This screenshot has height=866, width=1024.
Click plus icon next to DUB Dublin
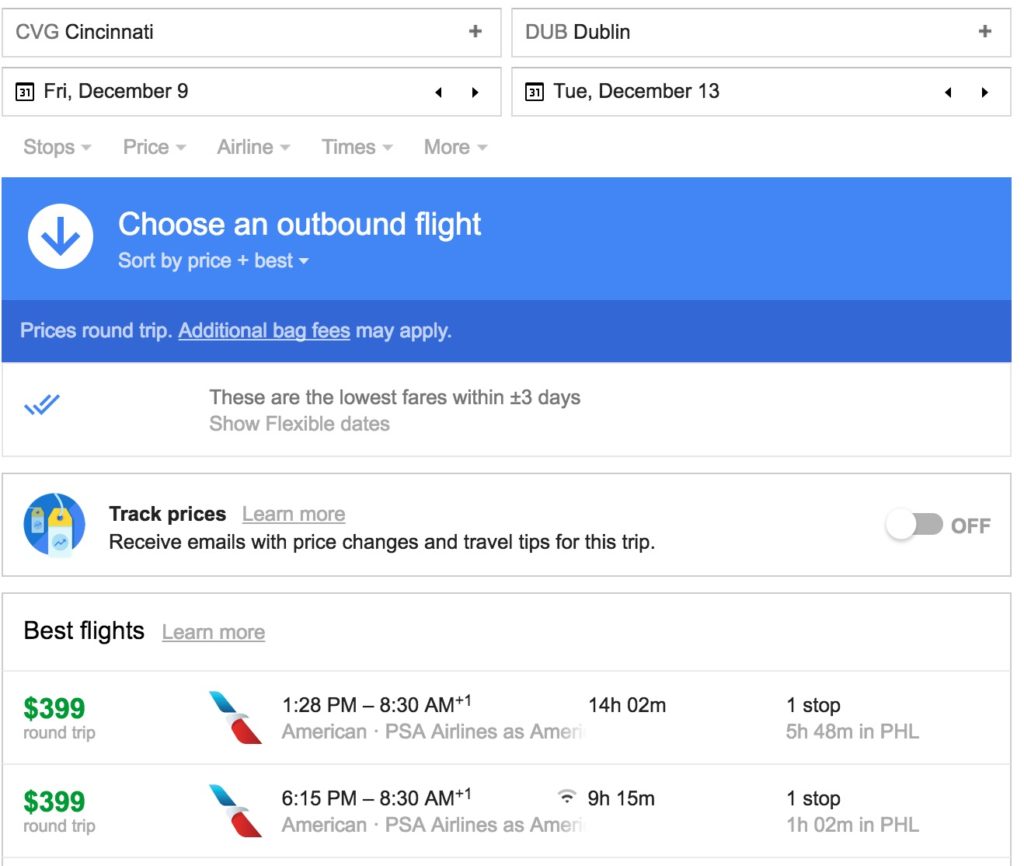click(985, 32)
